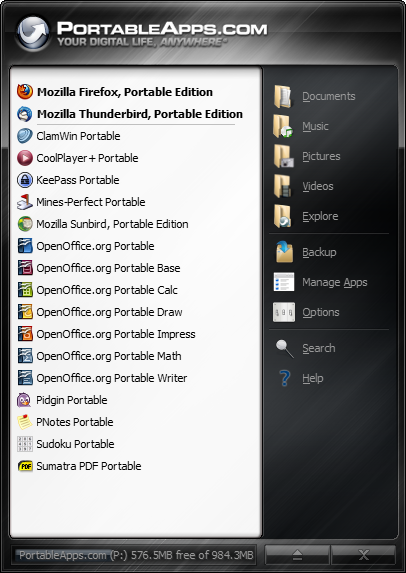Open the Documents menu entry

click(x=329, y=96)
